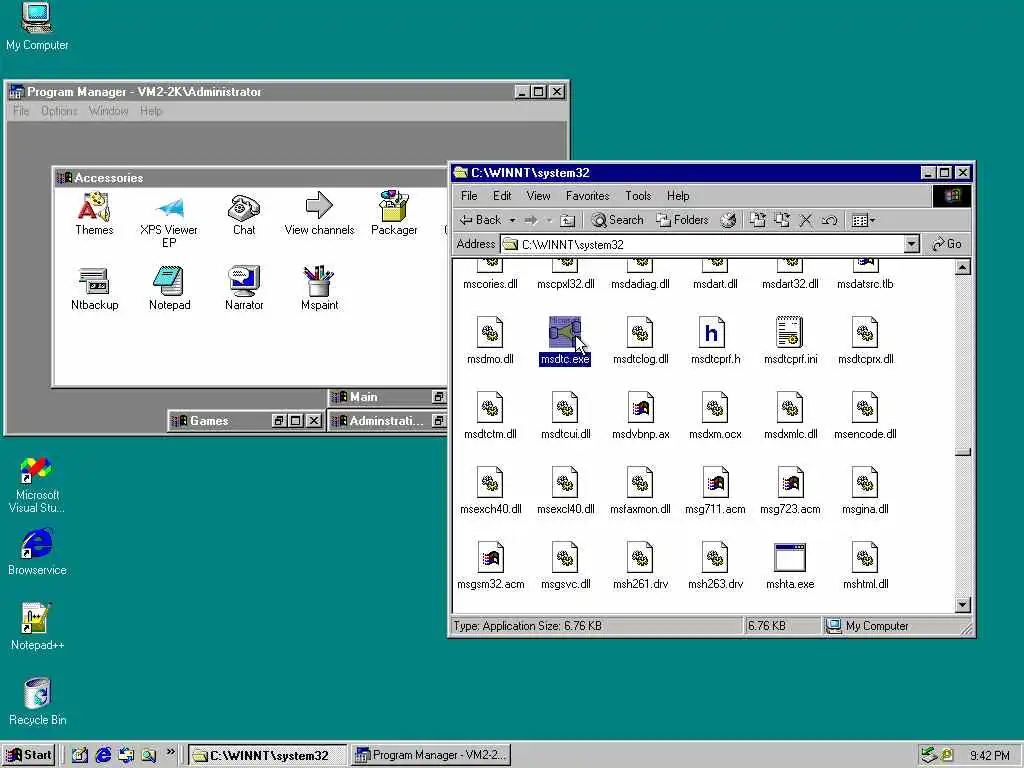Open My Computer desktop icon
The image size is (1024, 768).
tap(37, 26)
